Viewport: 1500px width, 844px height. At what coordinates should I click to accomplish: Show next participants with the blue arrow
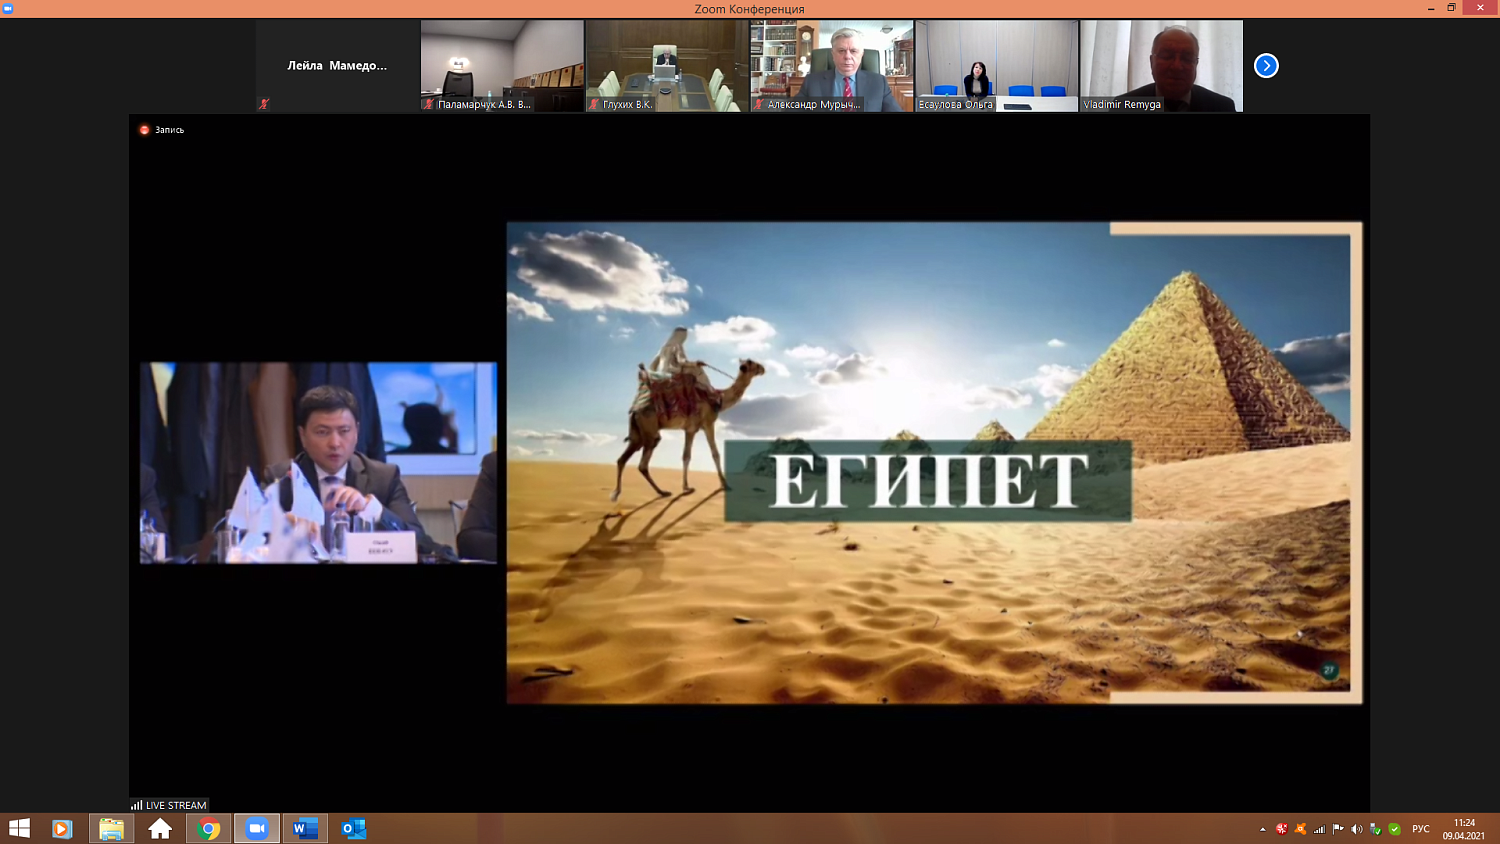pos(1266,66)
